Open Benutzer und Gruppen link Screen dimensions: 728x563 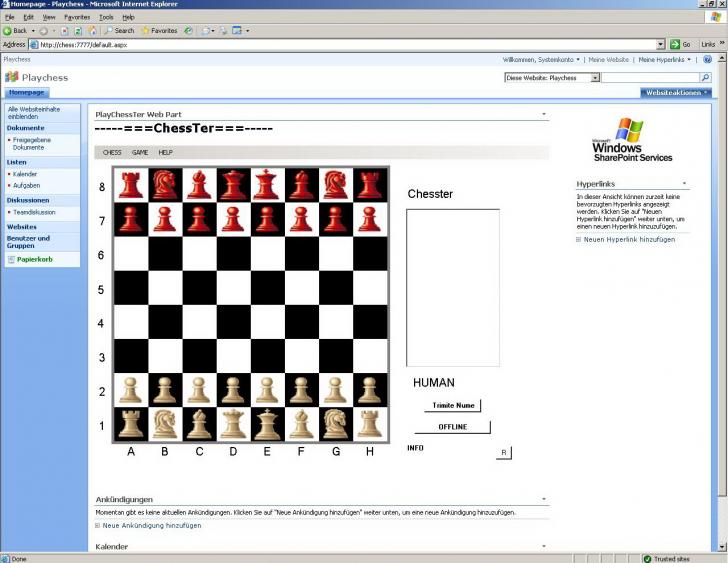click(x=28, y=242)
